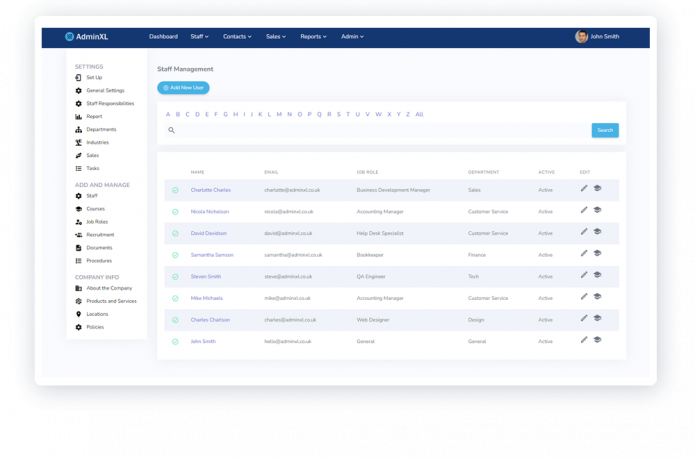
Task: Open Steven Smith's name link
Action: click(x=206, y=277)
